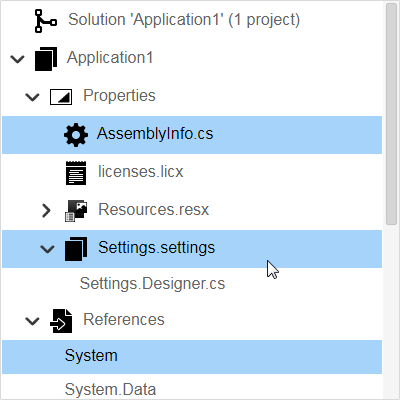Collapse the References node chevron
This screenshot has width=400, height=400.
32,321
